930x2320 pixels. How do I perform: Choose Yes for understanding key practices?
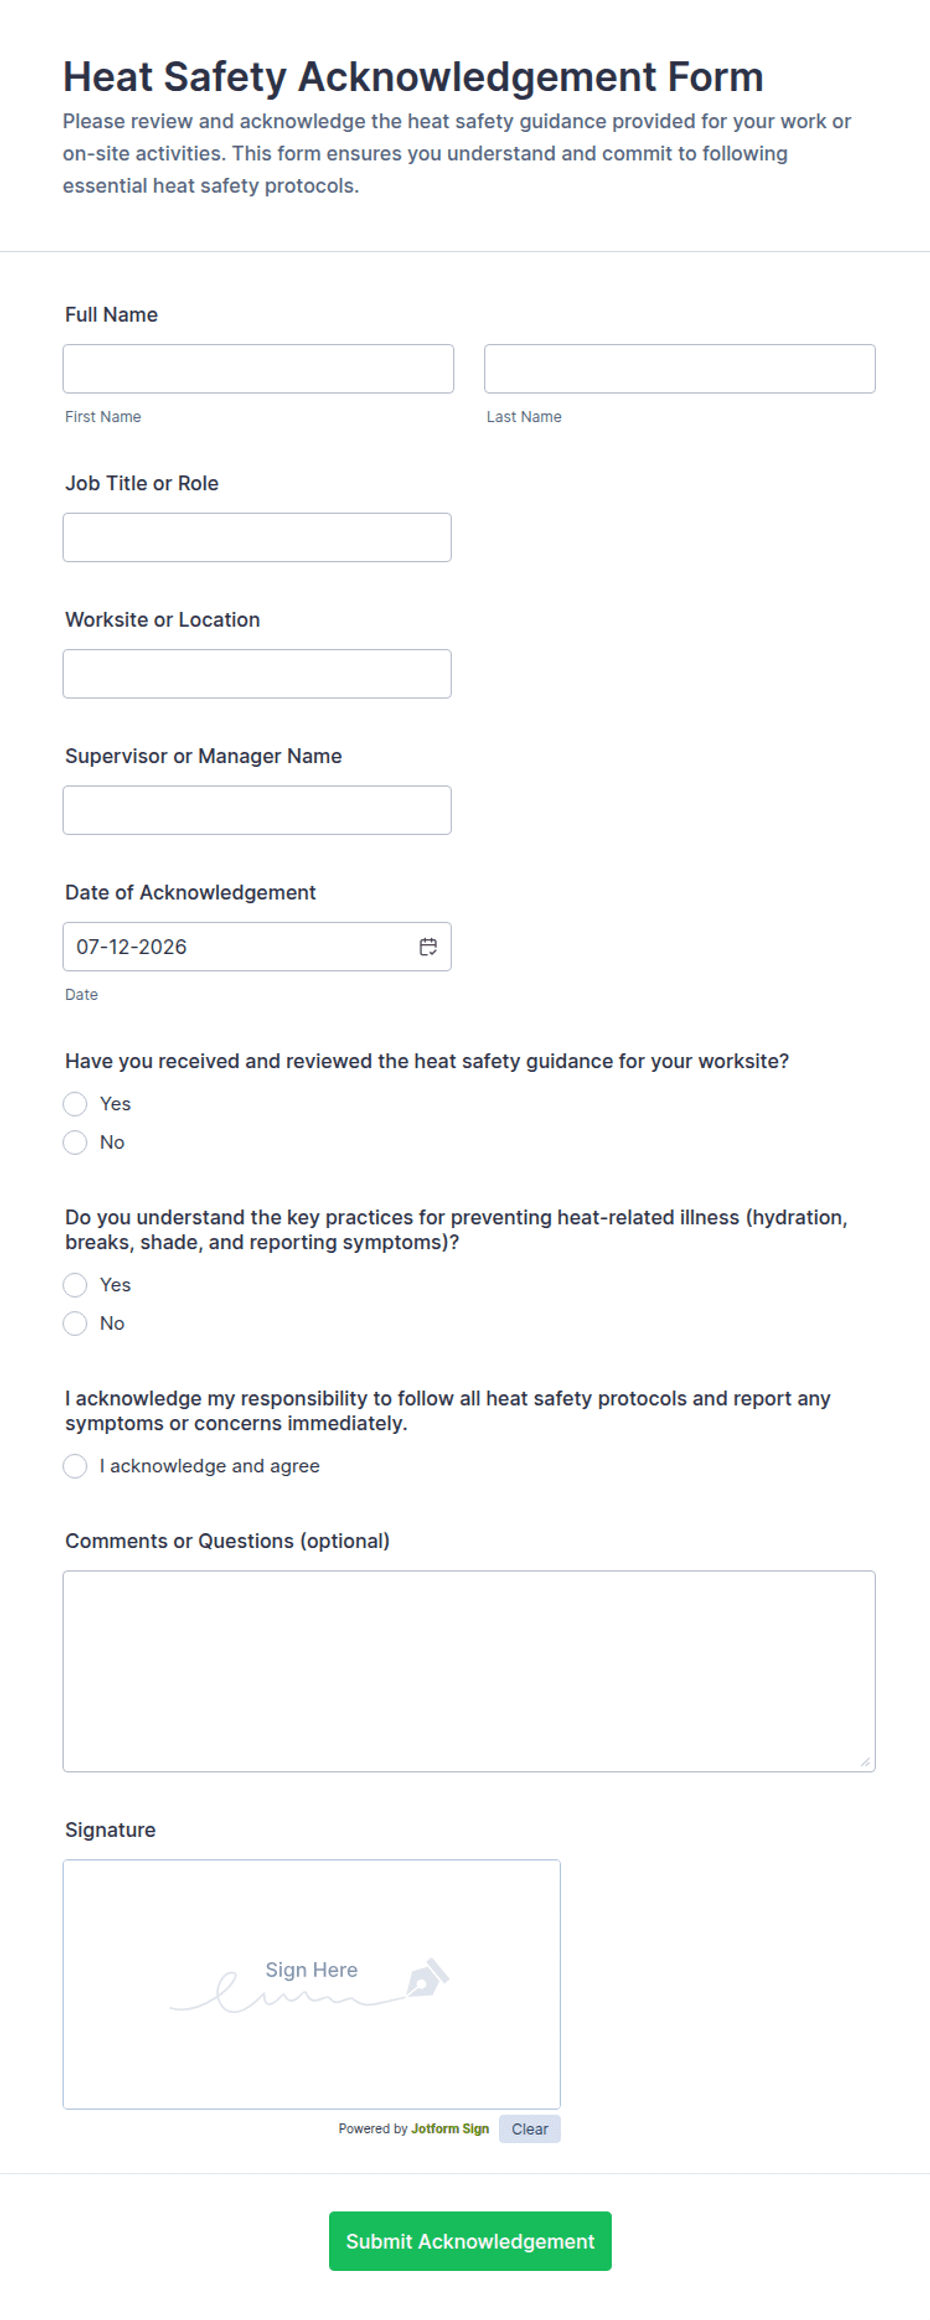click(x=75, y=1284)
